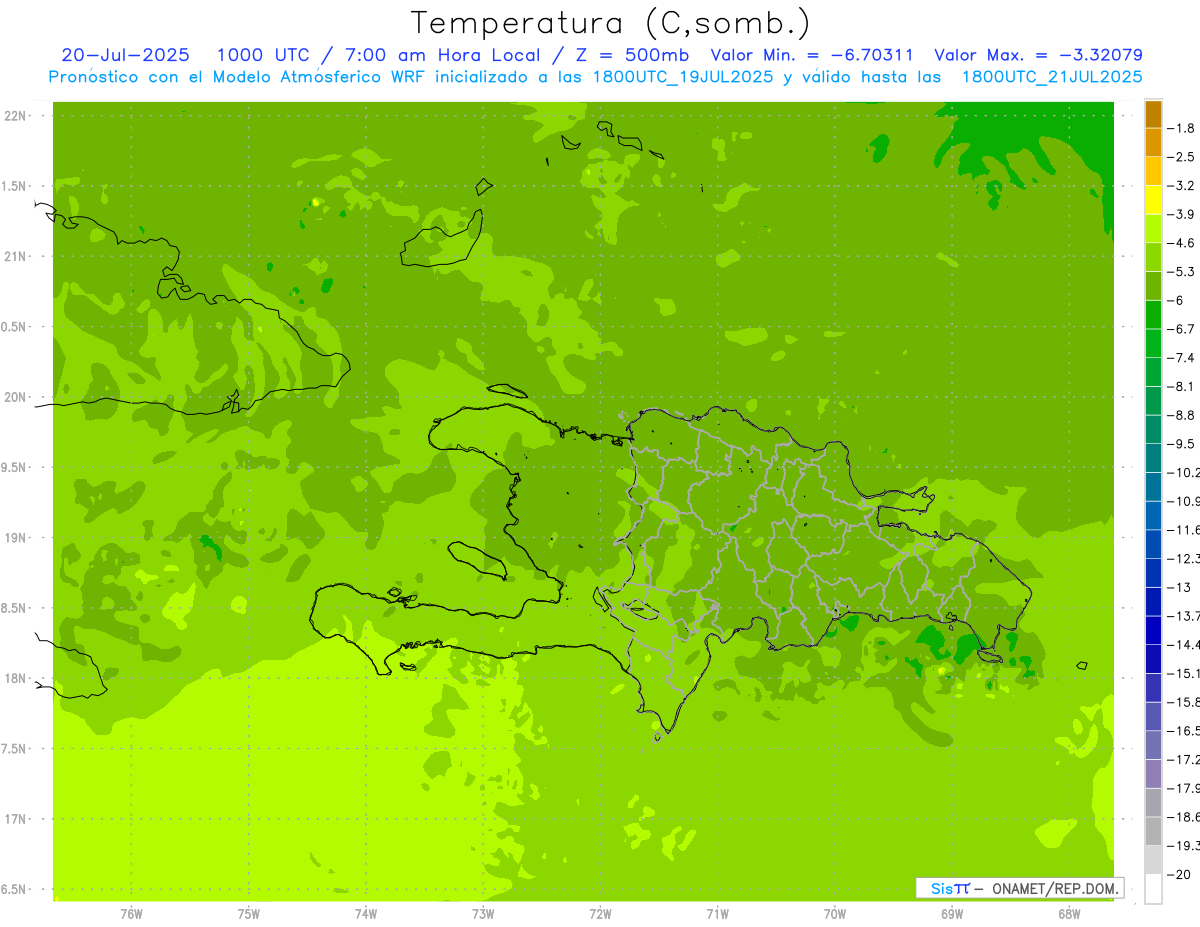Click the 'SisTT – ONAMET/REP.DOM.' credit box
1200x927 pixels.
pyautogui.click(x=1019, y=888)
